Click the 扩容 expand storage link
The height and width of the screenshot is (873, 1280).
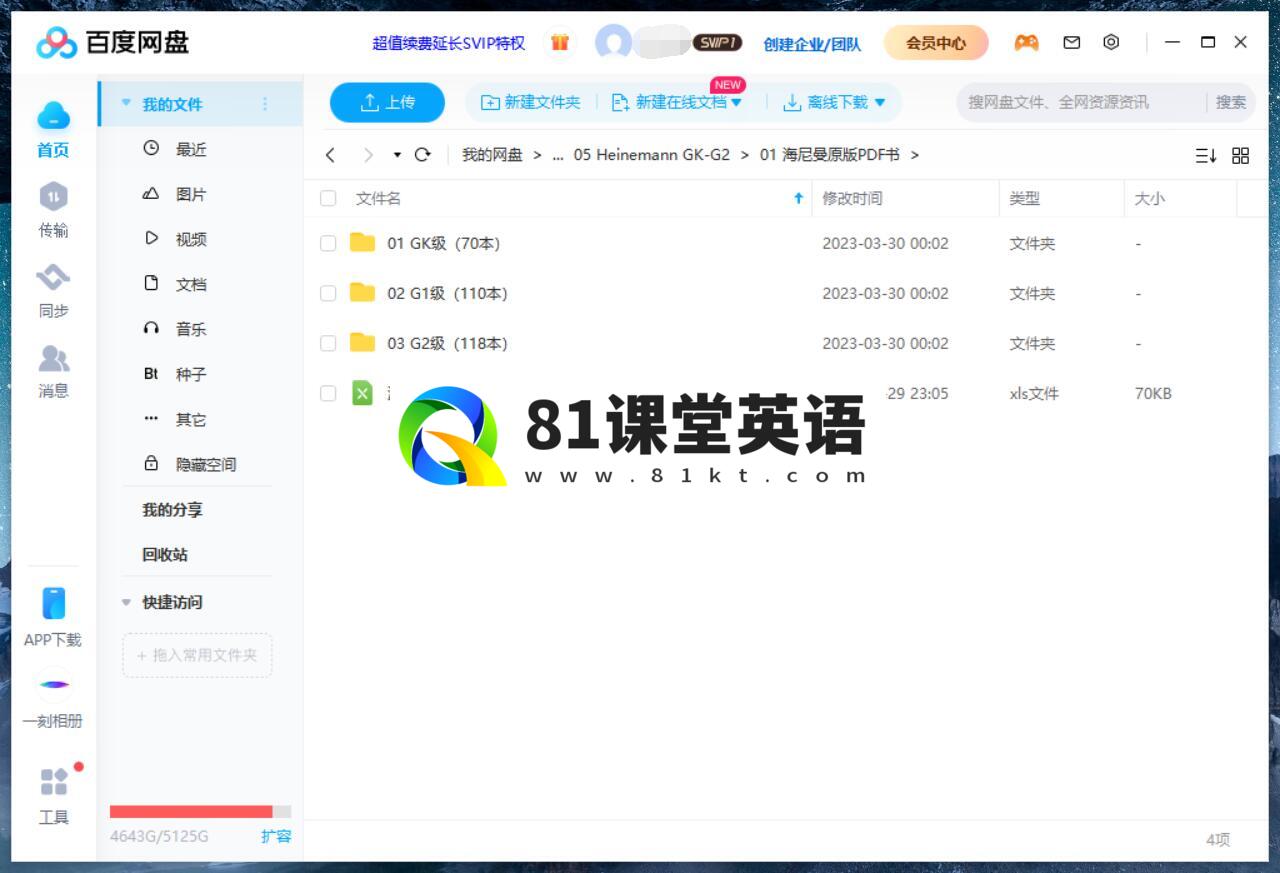point(276,836)
